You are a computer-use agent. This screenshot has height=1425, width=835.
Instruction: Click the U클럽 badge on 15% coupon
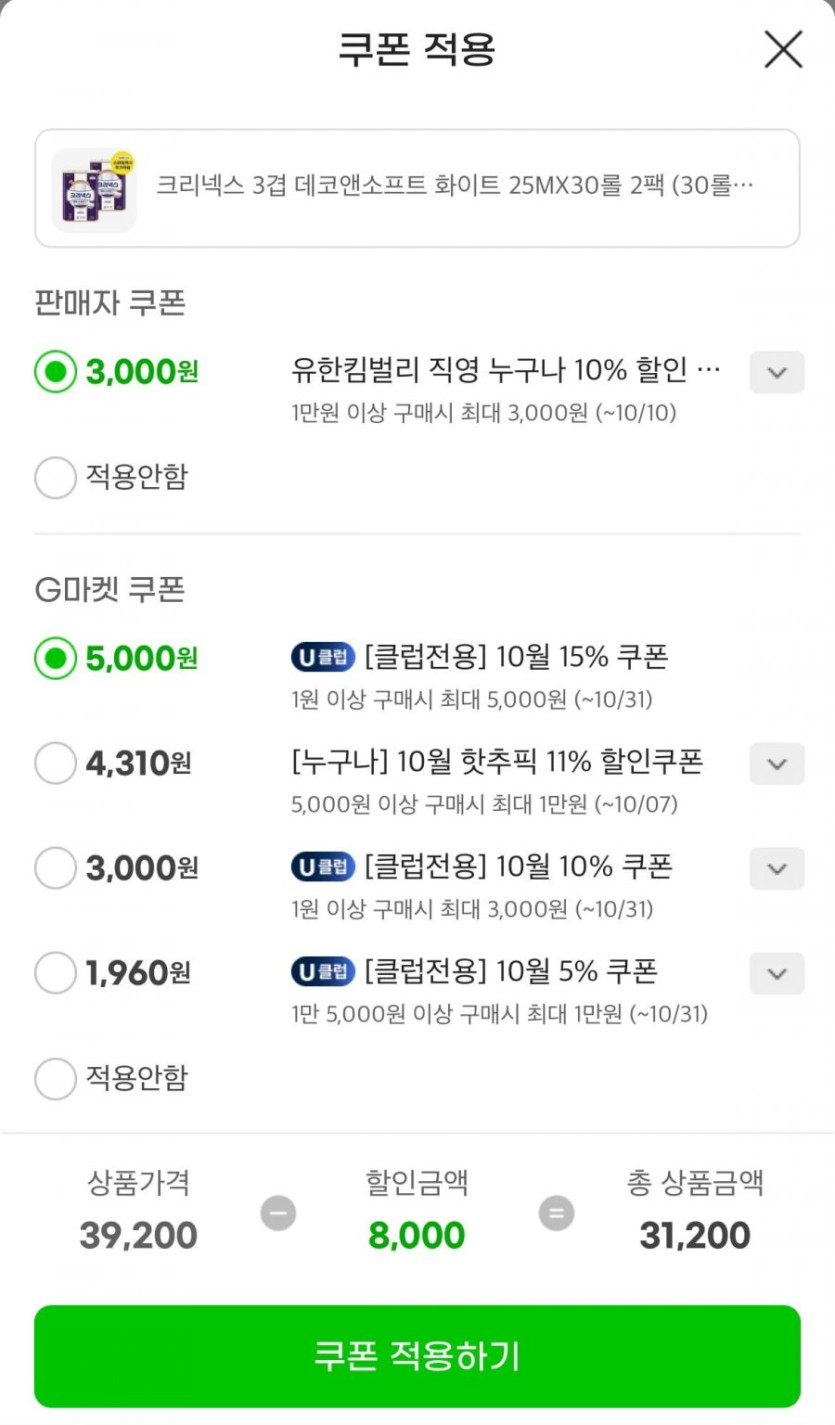323,657
